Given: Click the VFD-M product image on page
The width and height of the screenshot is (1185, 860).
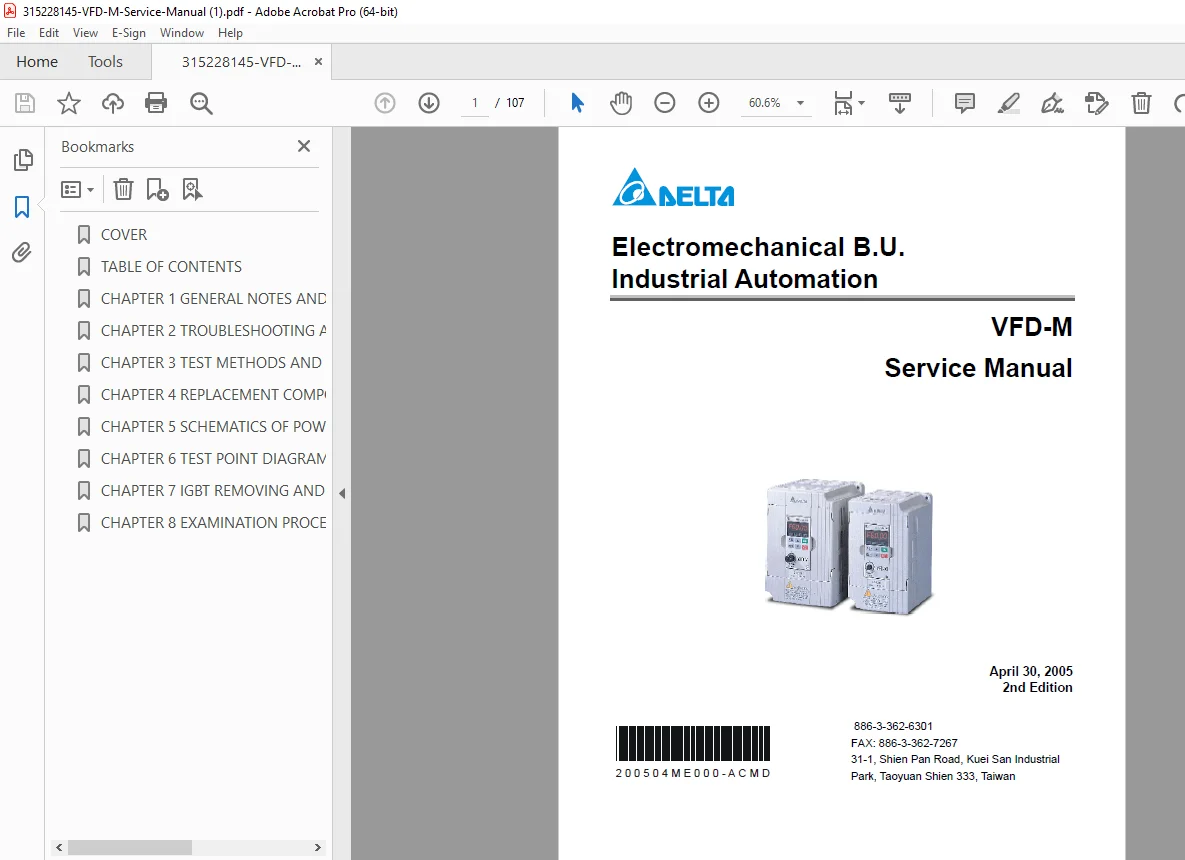Looking at the screenshot, I should (849, 546).
